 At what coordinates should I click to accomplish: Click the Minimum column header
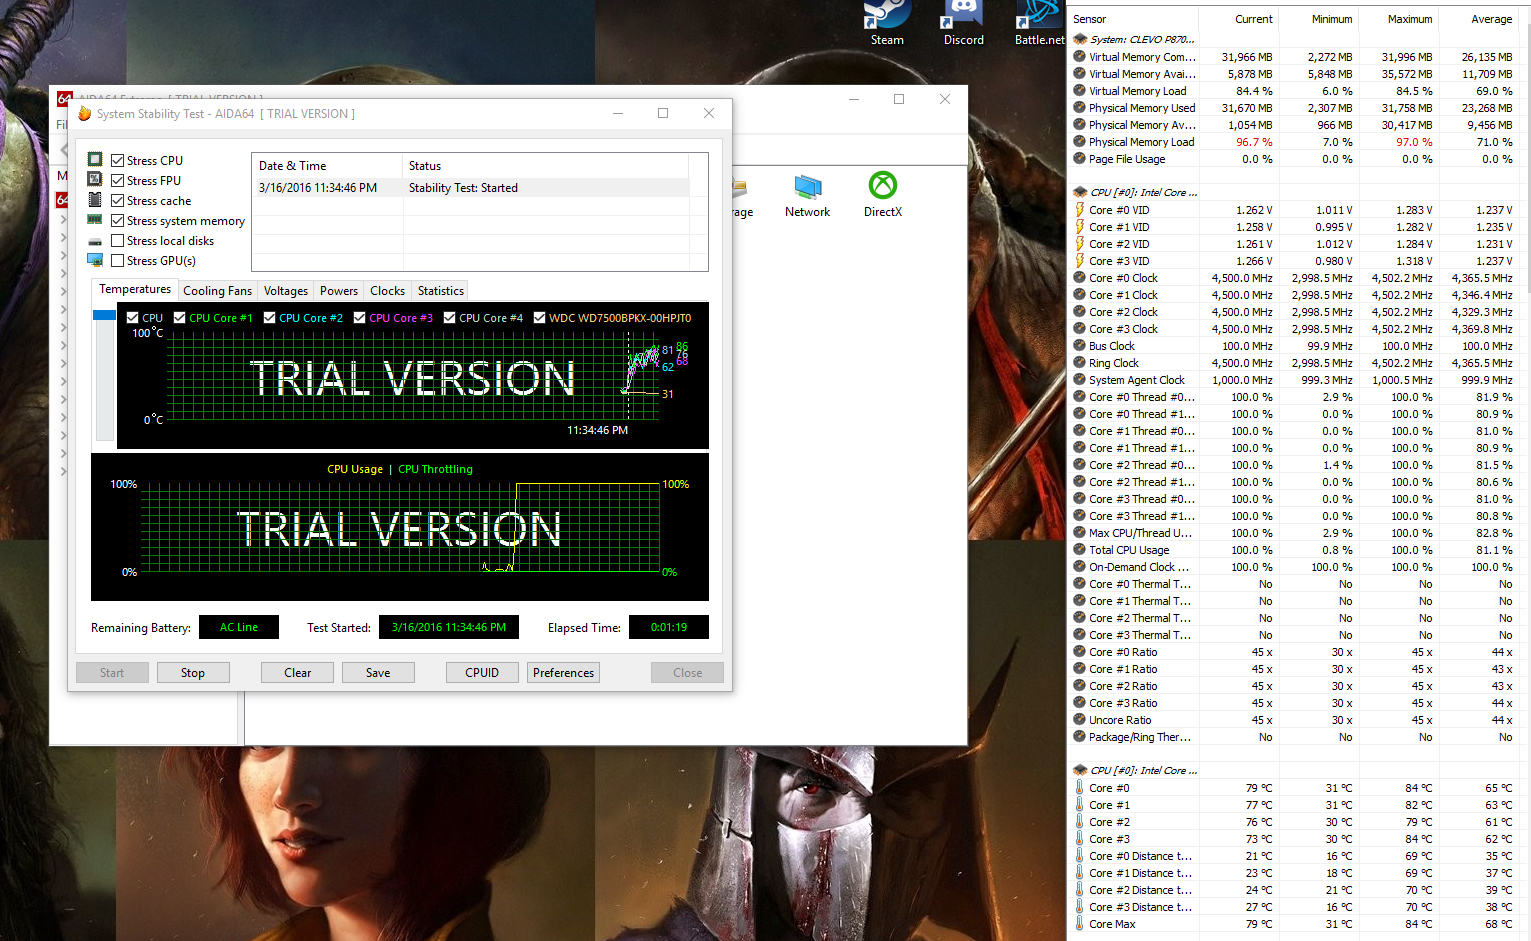pyautogui.click(x=1318, y=19)
